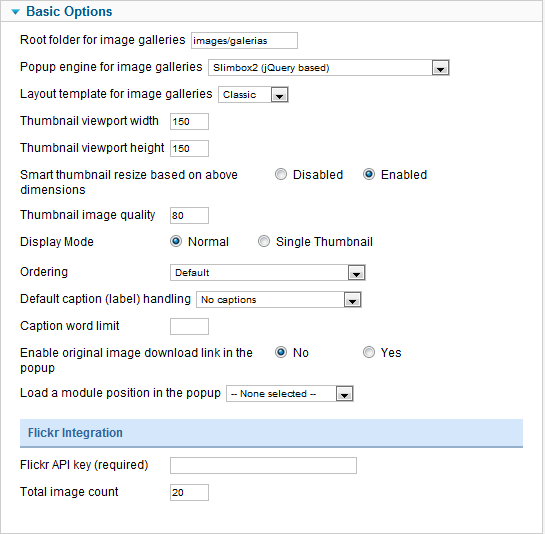The image size is (545, 534).
Task: Click the Total image count field
Action: (189, 492)
